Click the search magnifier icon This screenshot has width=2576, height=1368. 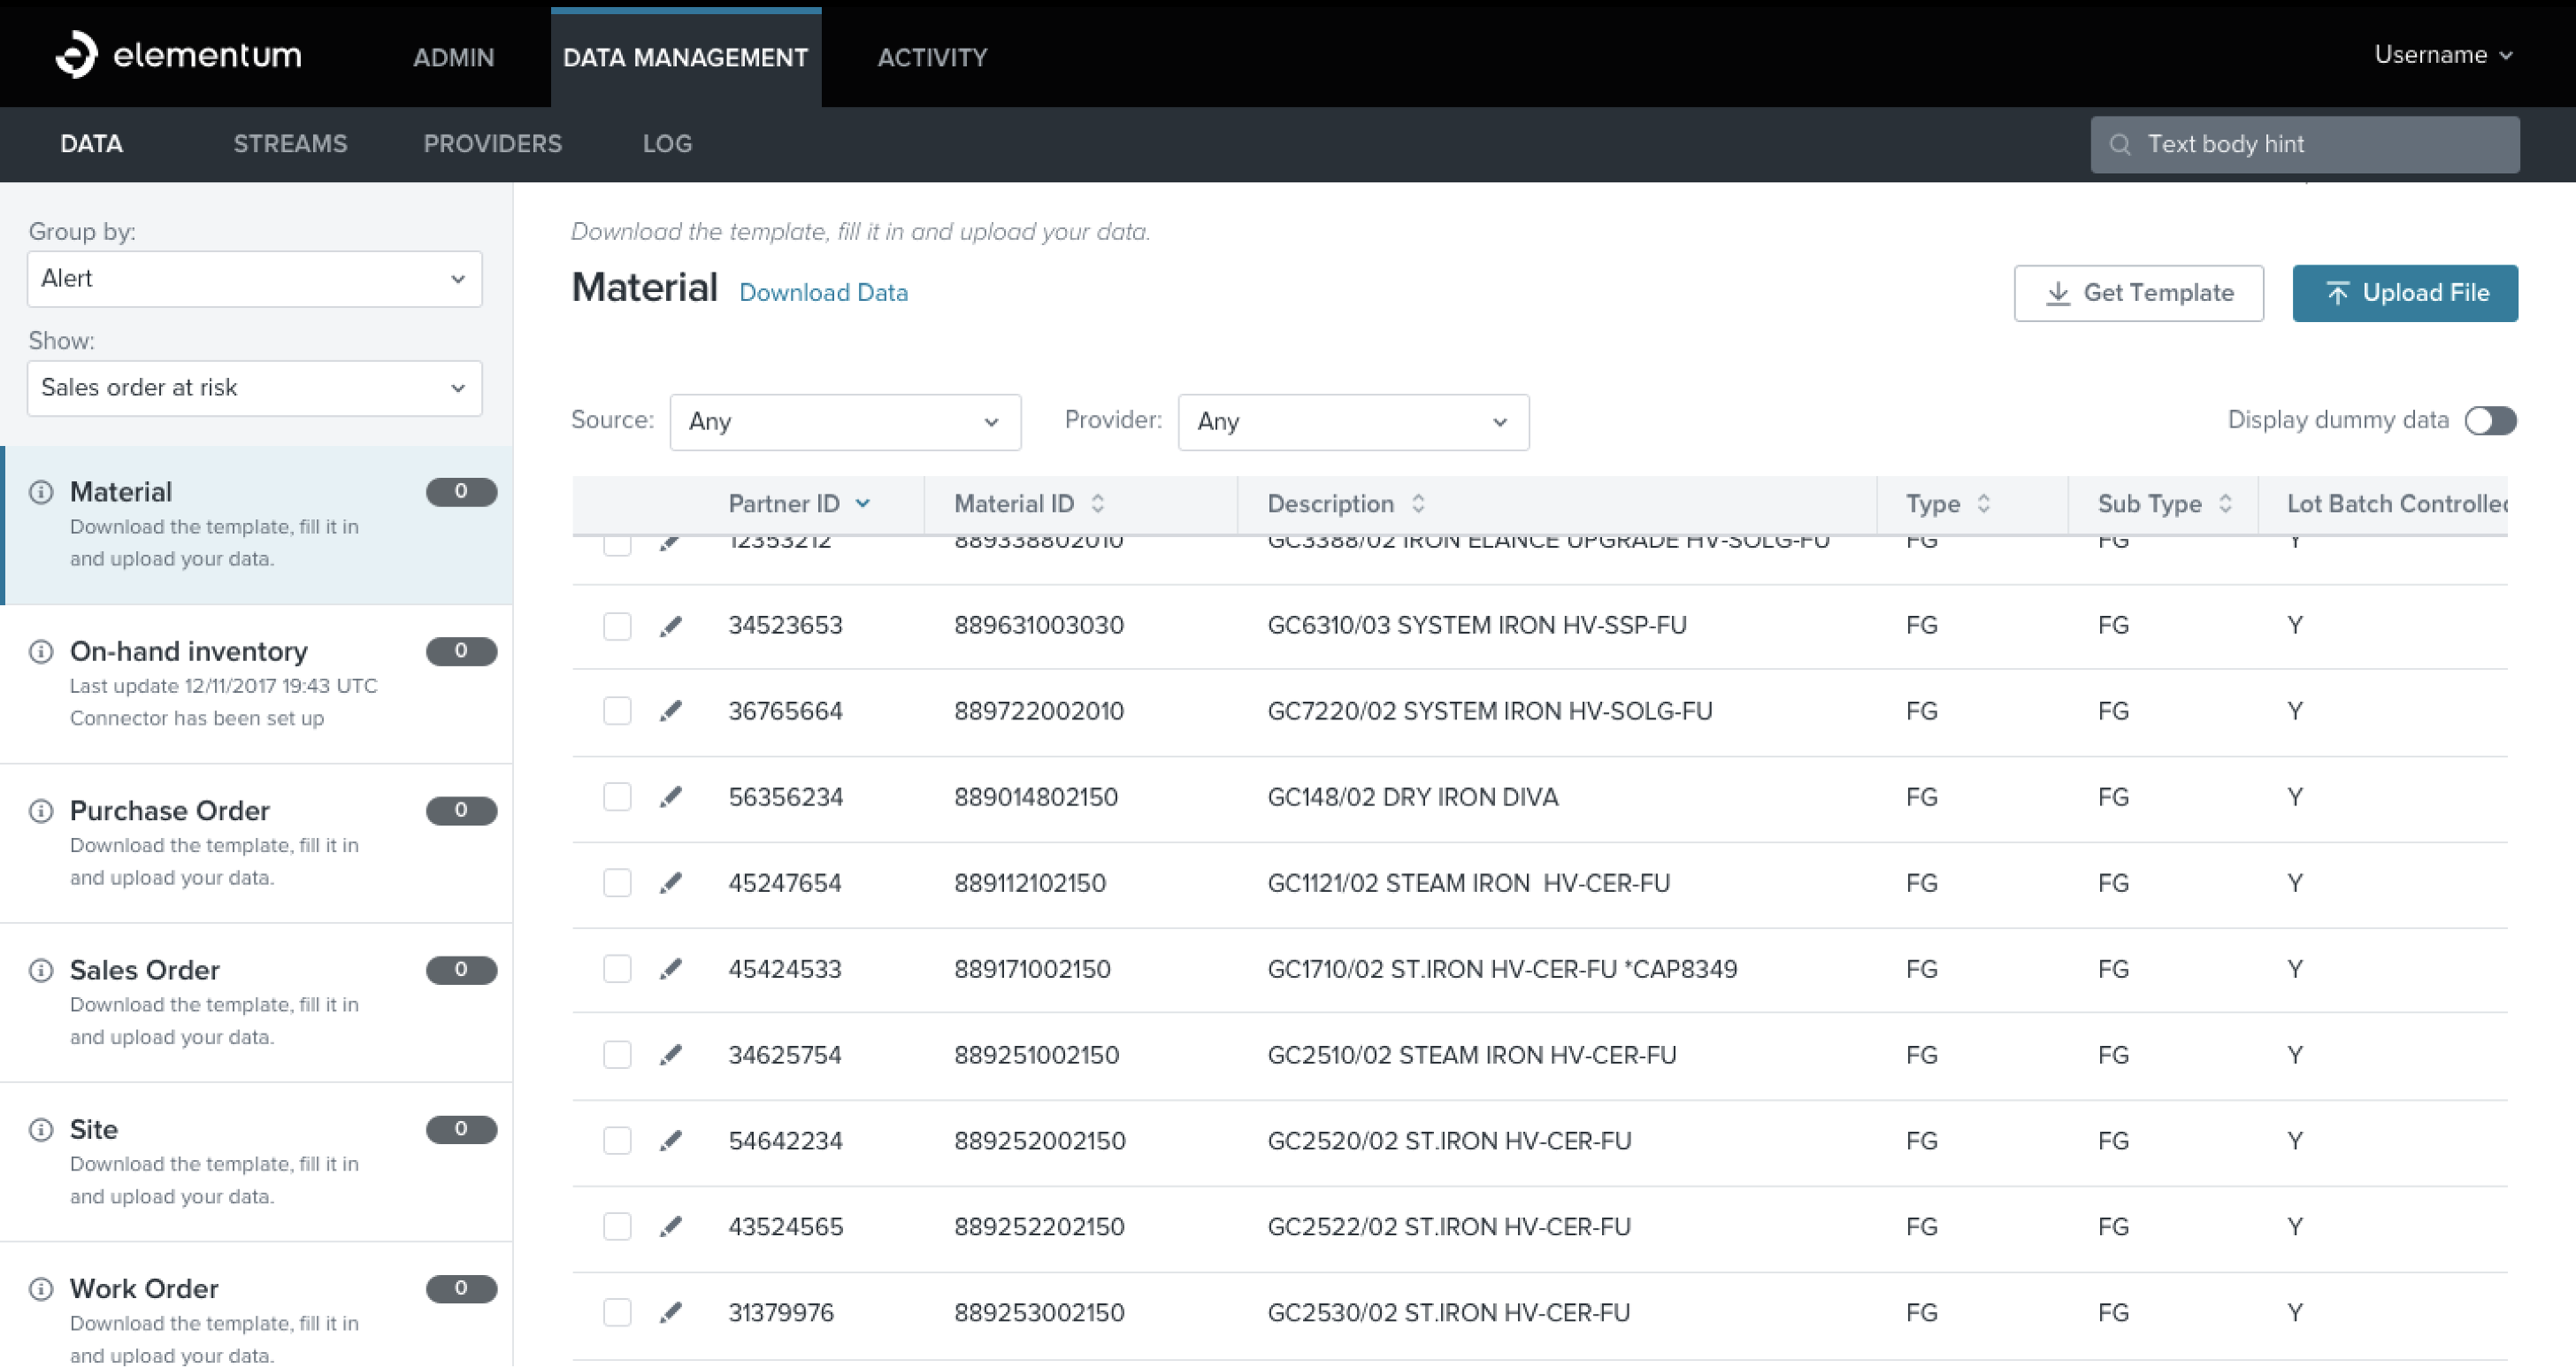pyautogui.click(x=2119, y=145)
